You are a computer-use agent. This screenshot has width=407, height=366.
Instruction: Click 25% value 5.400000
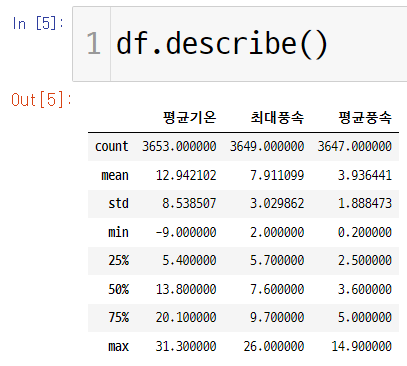pyautogui.click(x=189, y=260)
